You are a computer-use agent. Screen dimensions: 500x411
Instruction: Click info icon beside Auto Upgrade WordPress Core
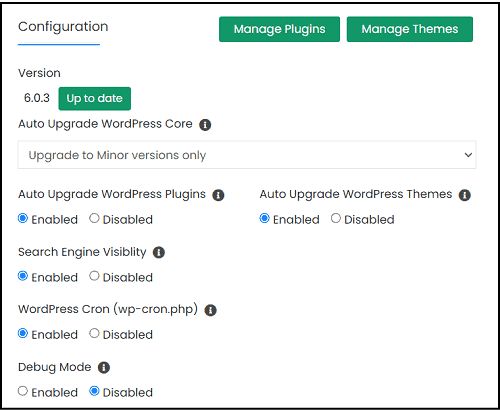(x=205, y=125)
